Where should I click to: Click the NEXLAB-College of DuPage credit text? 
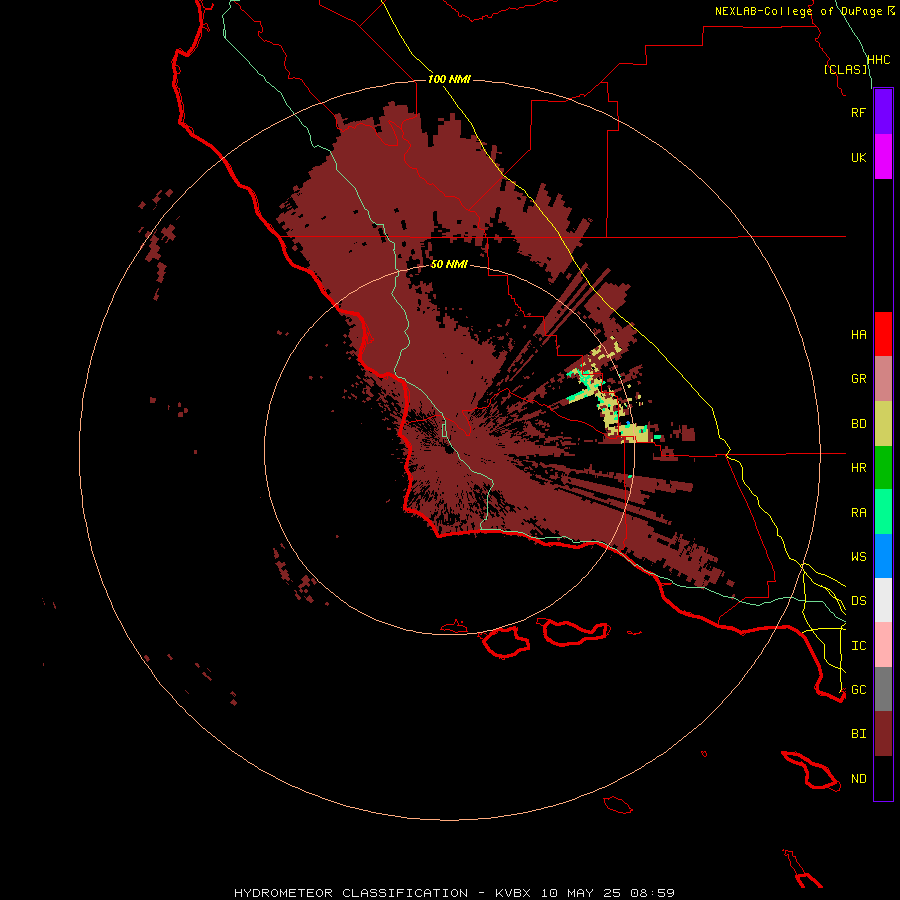click(x=798, y=11)
